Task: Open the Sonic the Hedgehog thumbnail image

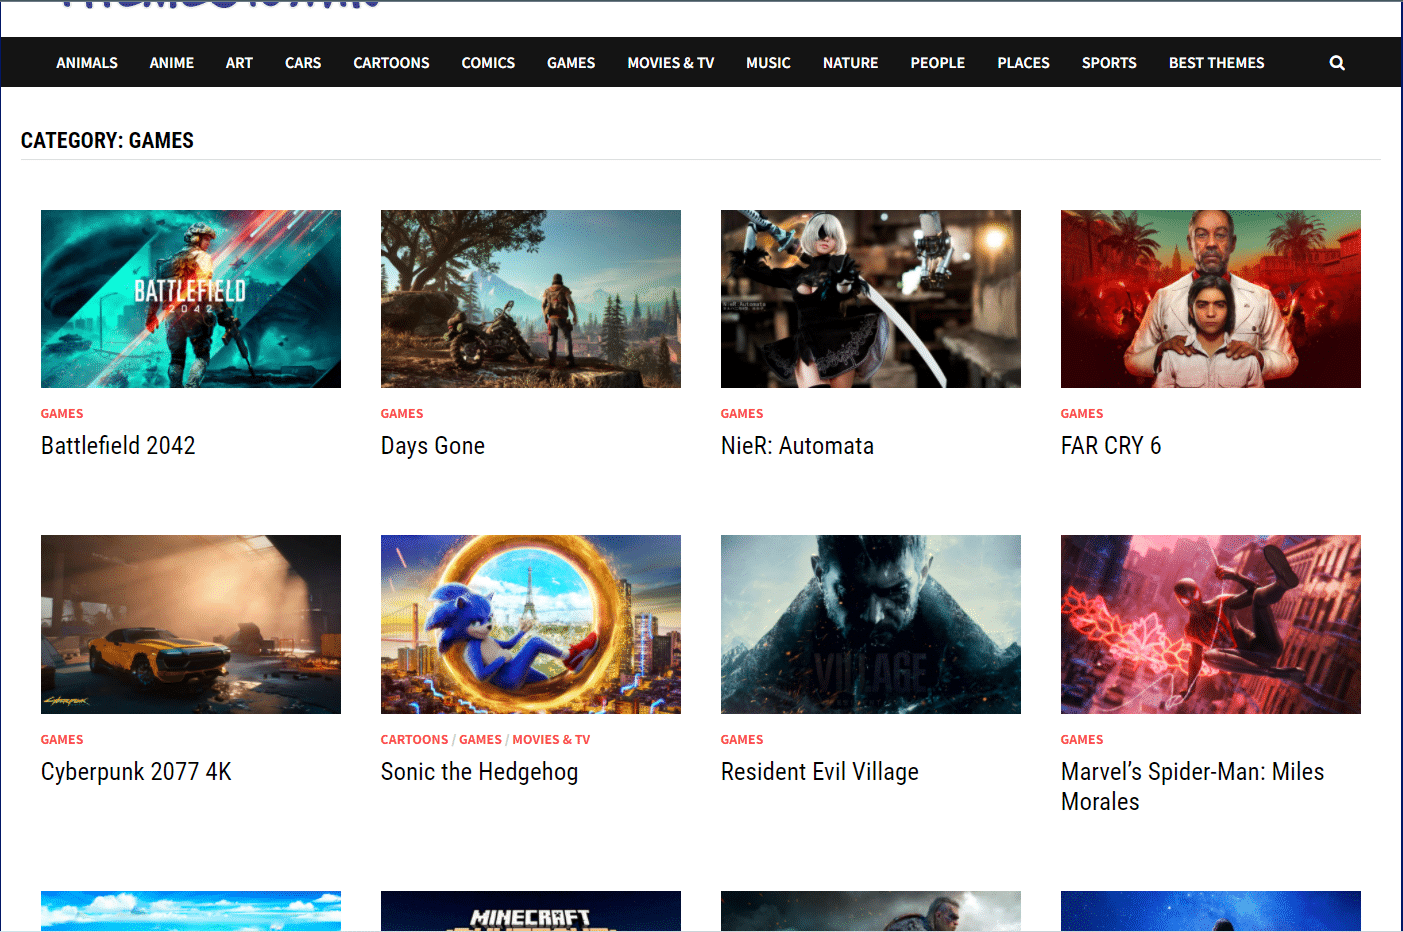Action: (x=531, y=624)
